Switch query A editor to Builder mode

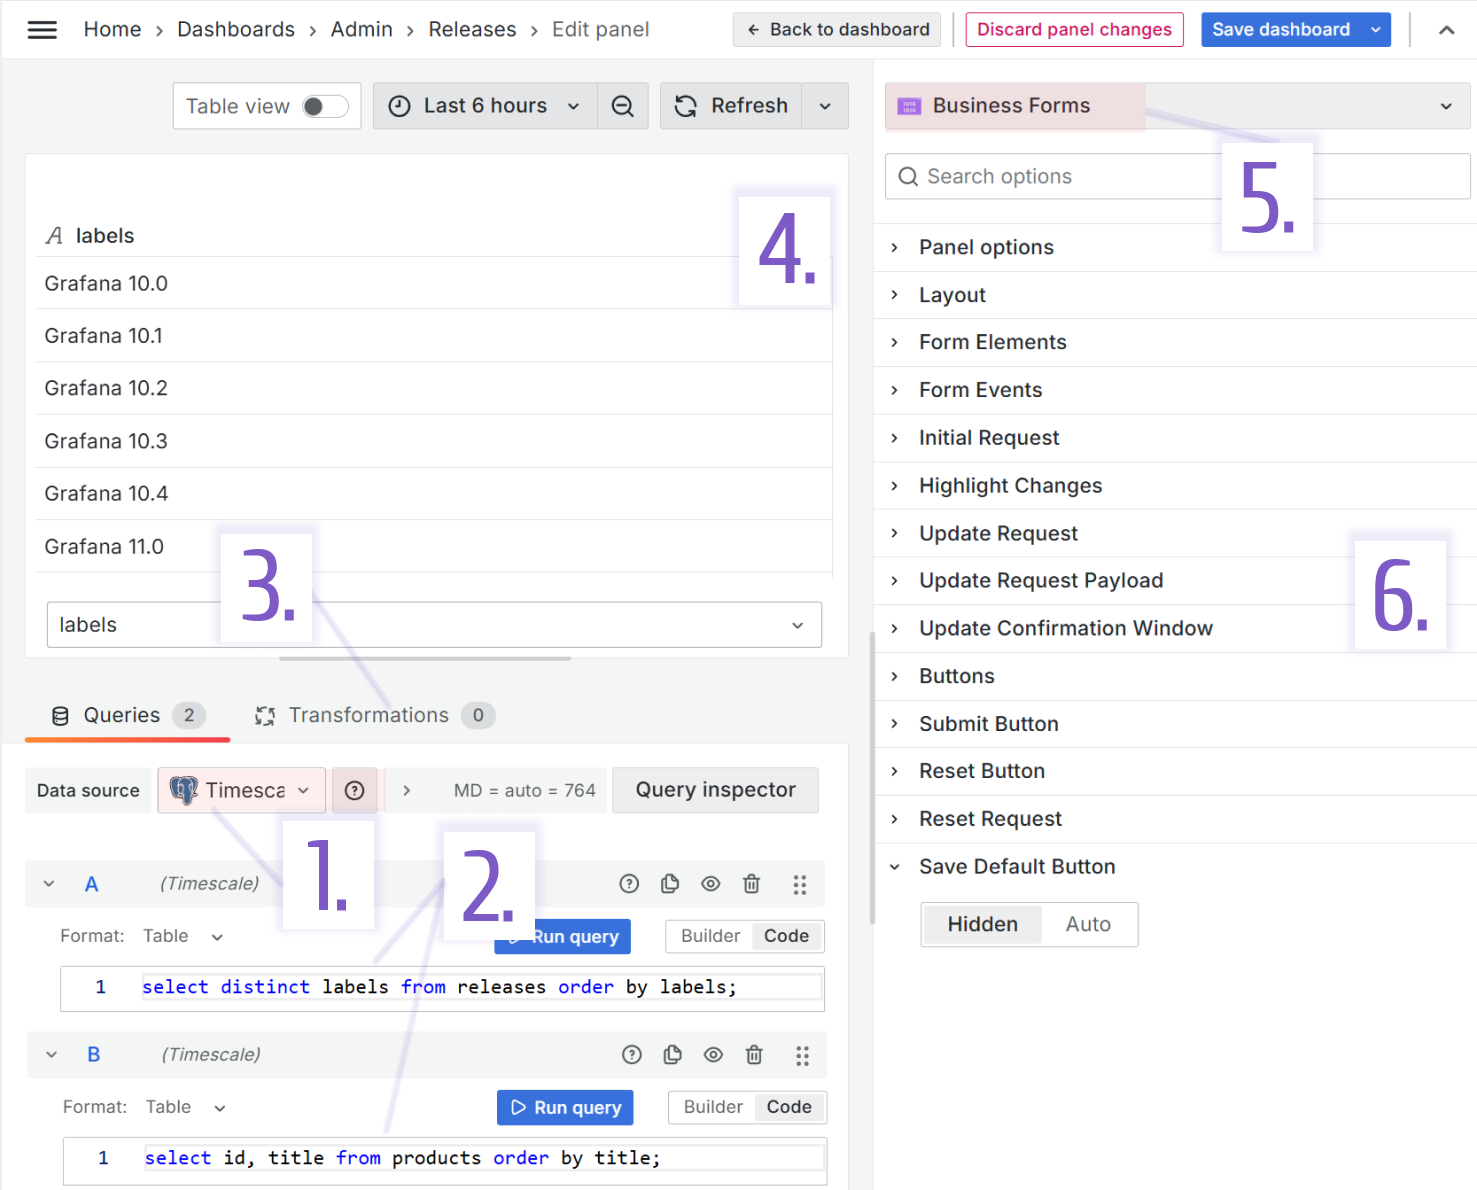710,937
